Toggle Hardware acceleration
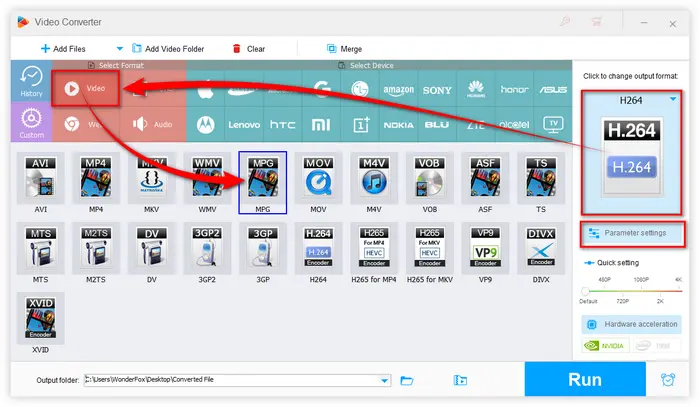700x407 pixels. [633, 325]
